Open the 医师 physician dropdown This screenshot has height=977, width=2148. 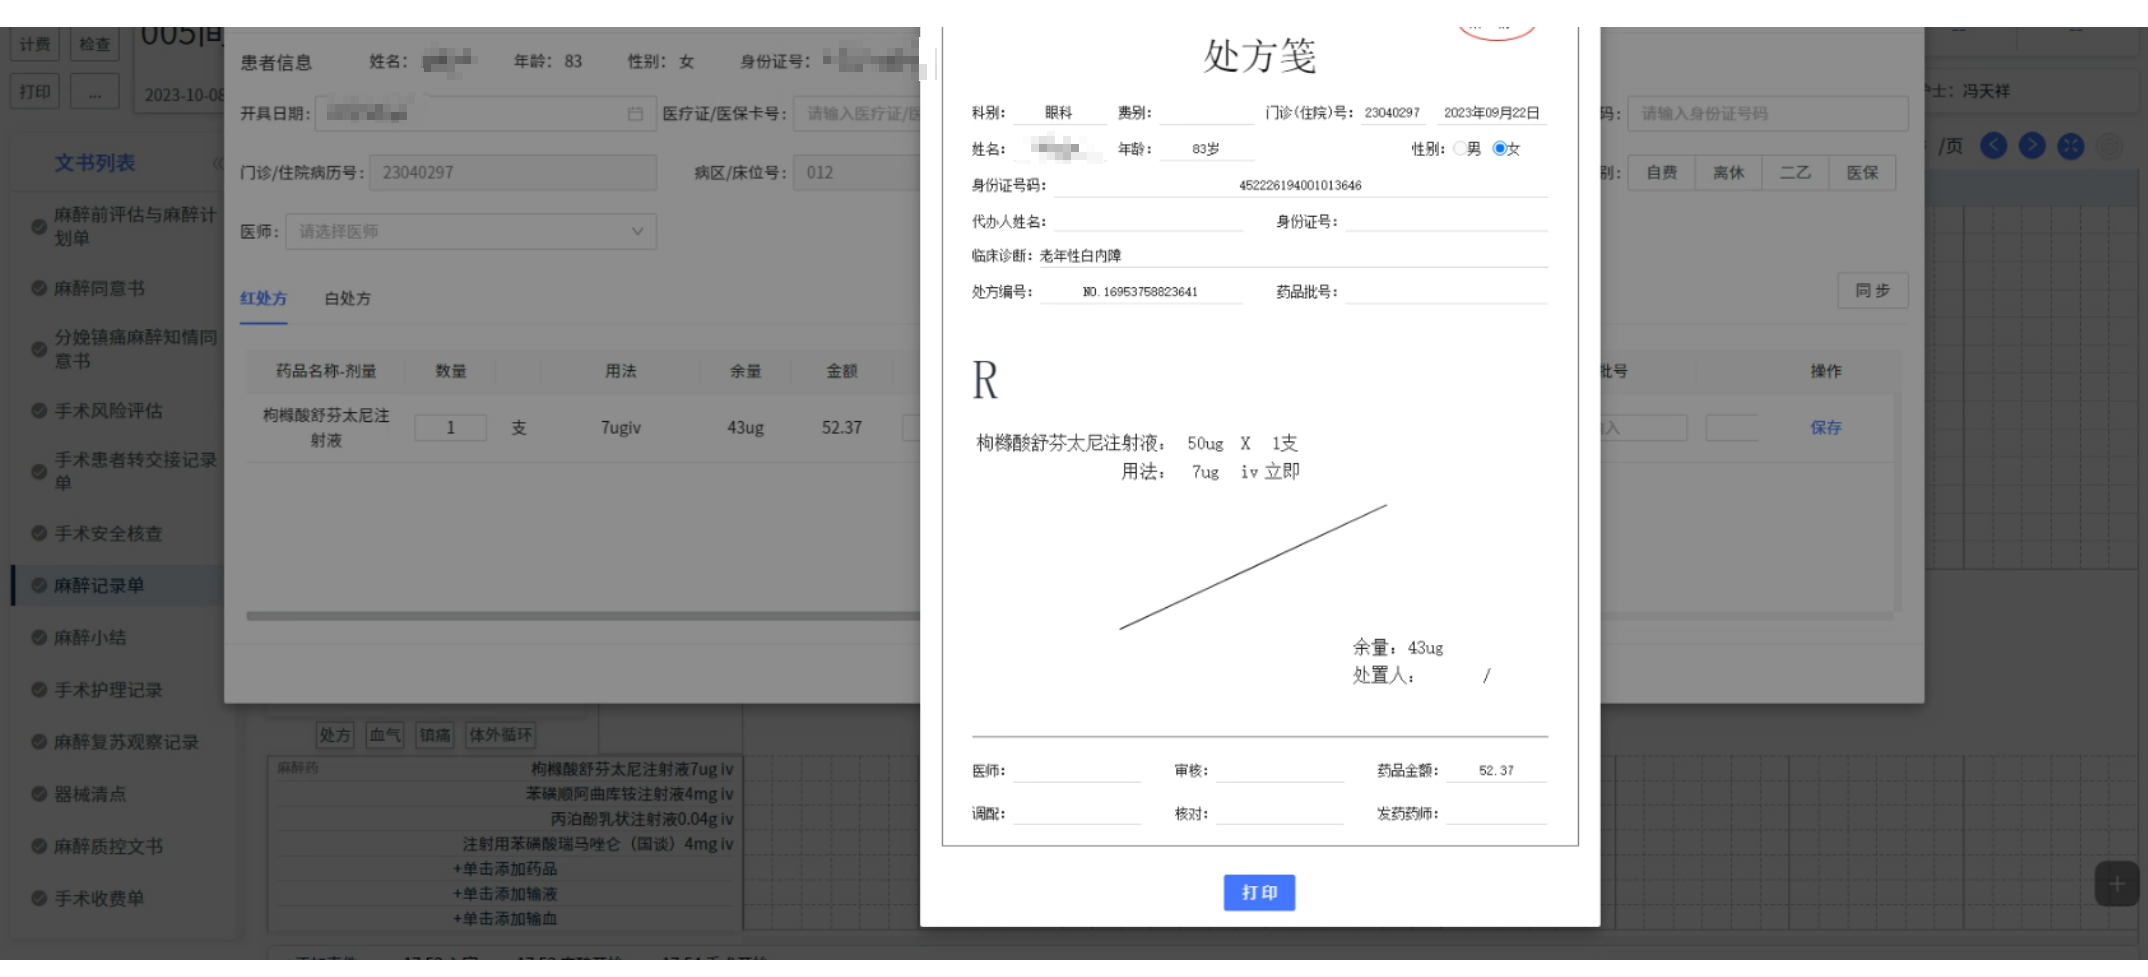(471, 231)
